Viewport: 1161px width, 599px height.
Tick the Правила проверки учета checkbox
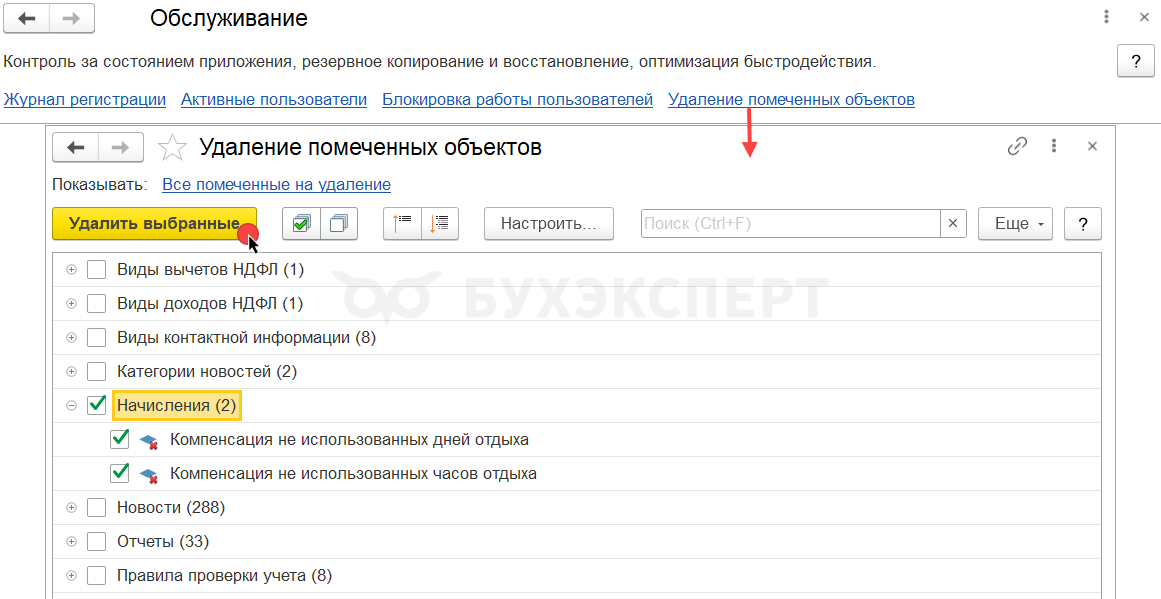pyautogui.click(x=96, y=575)
